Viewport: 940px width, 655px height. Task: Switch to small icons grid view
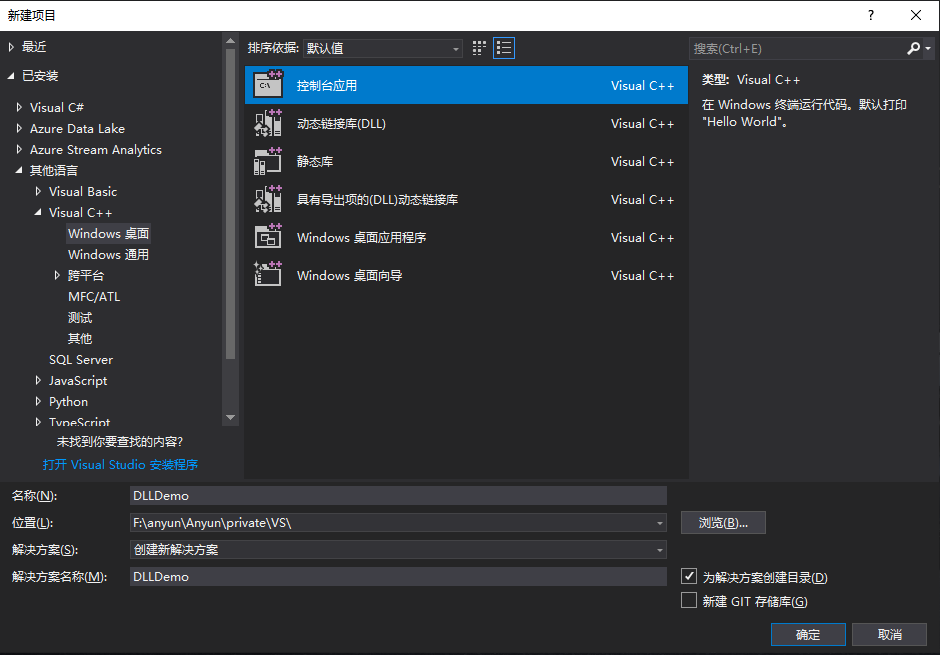[x=479, y=48]
